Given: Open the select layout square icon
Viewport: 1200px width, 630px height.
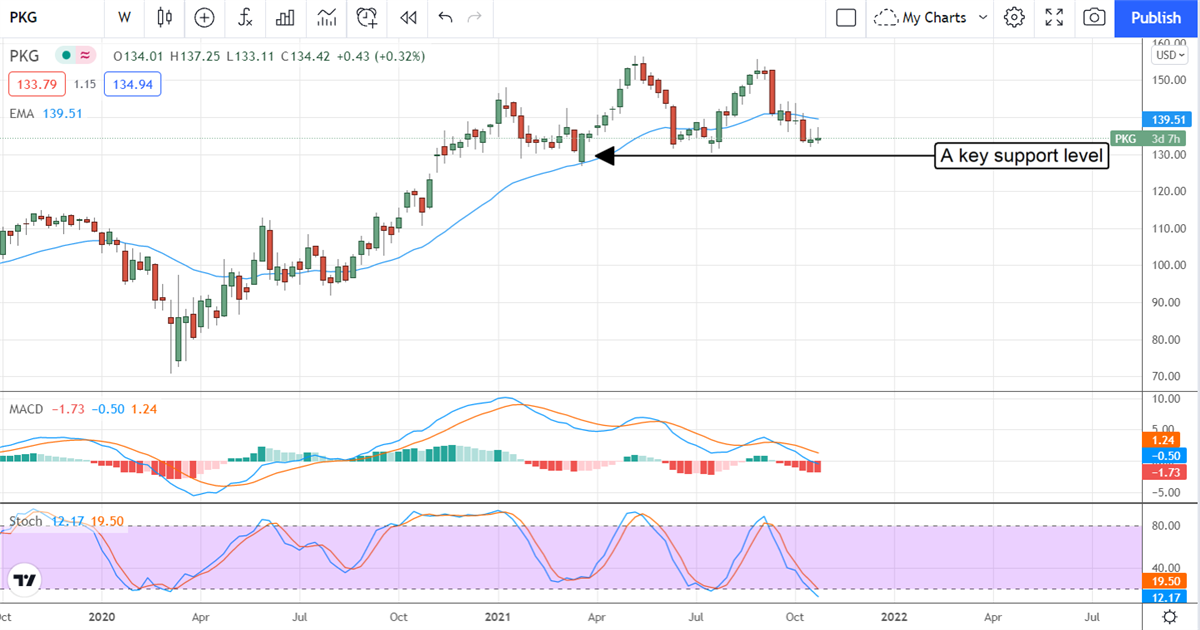Looking at the screenshot, I should [846, 17].
